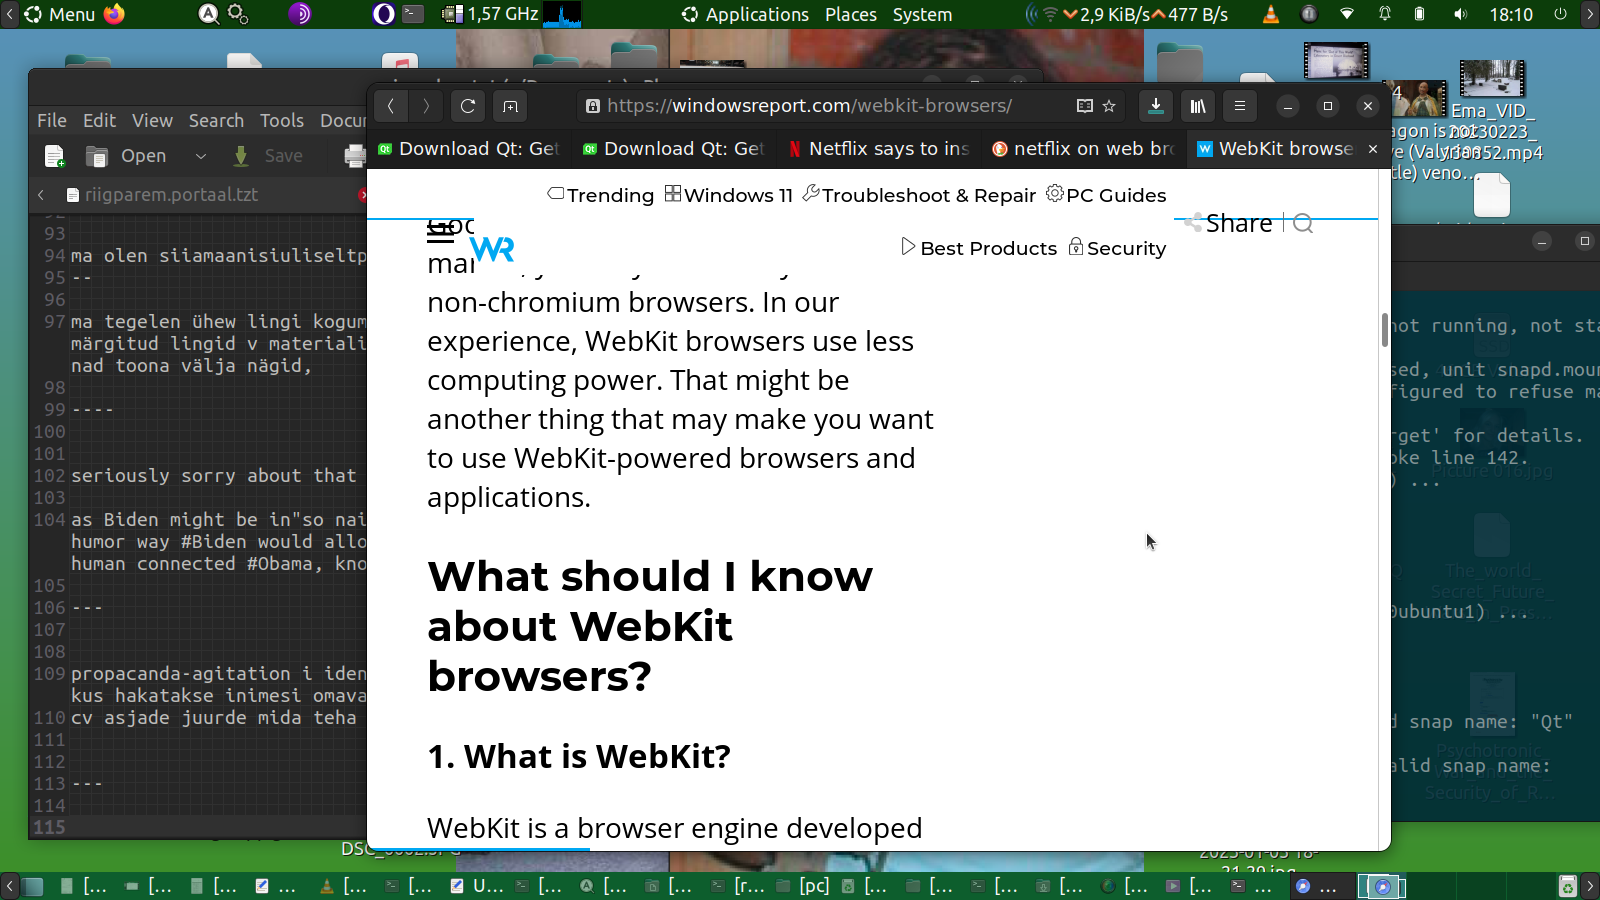Screen dimensions: 1600x900
Task: Click the page search magnifier icon
Action: pos(1303,223)
